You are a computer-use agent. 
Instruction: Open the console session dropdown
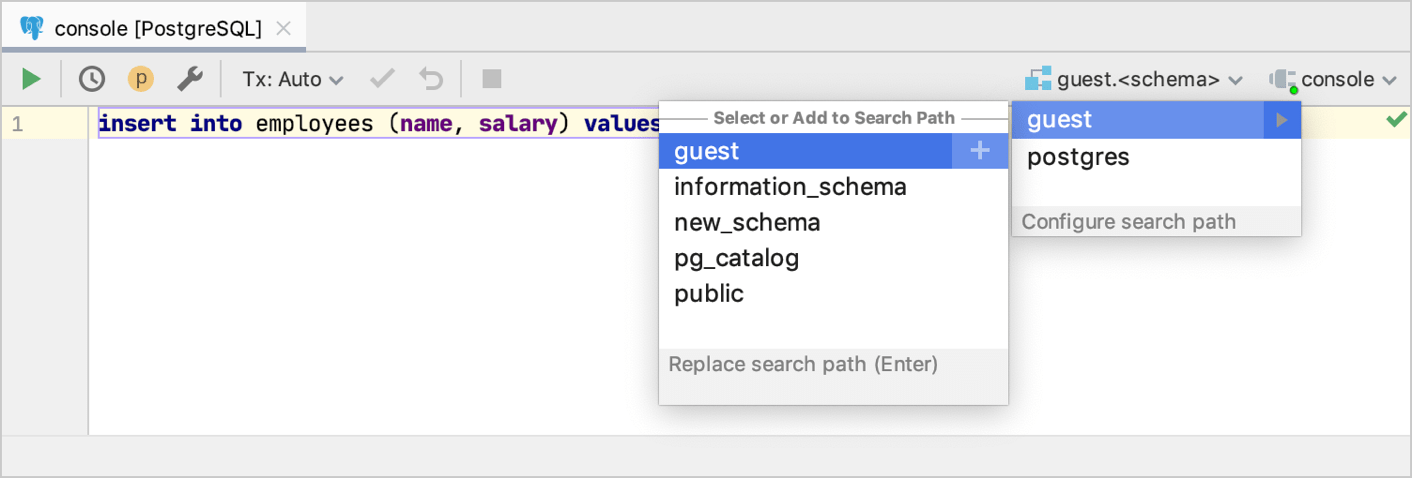(x=1333, y=79)
